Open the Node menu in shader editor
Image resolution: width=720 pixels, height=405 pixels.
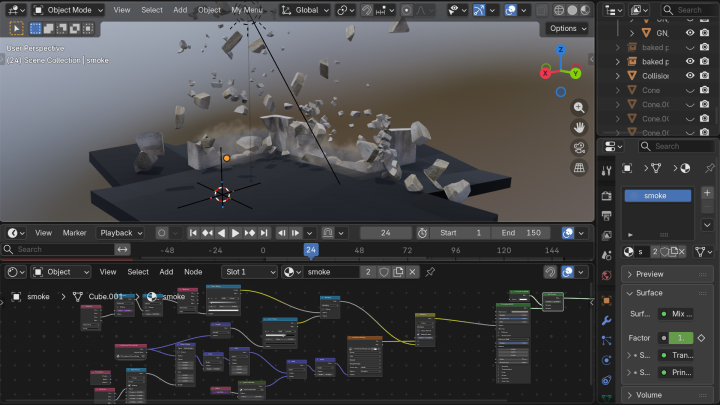193,272
